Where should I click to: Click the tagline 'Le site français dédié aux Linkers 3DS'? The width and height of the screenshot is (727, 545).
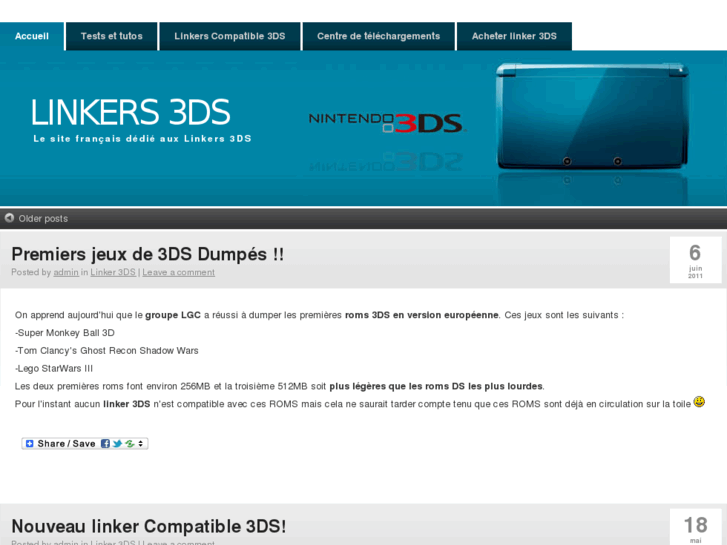point(142,139)
